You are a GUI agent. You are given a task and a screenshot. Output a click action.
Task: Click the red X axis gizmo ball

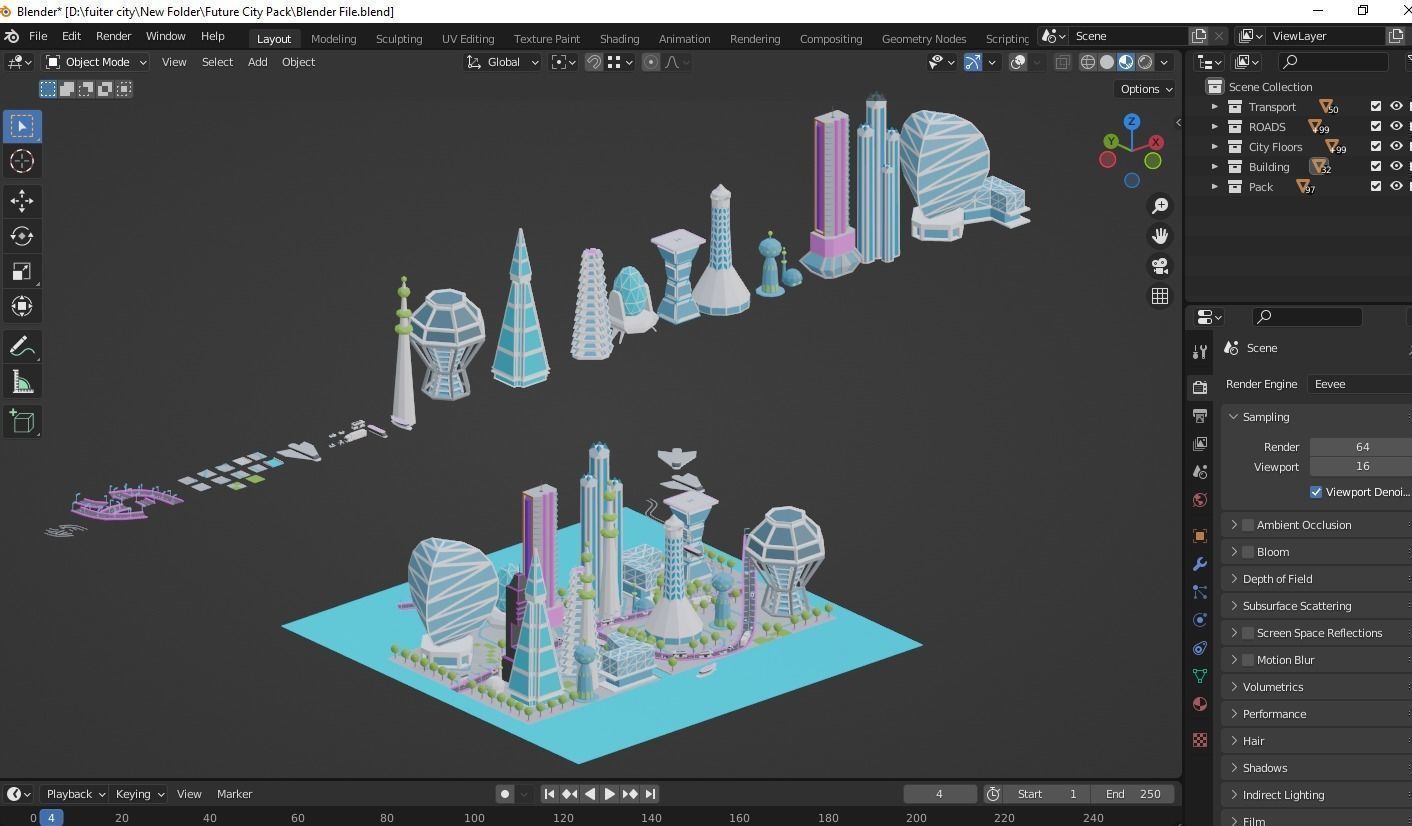[1156, 142]
